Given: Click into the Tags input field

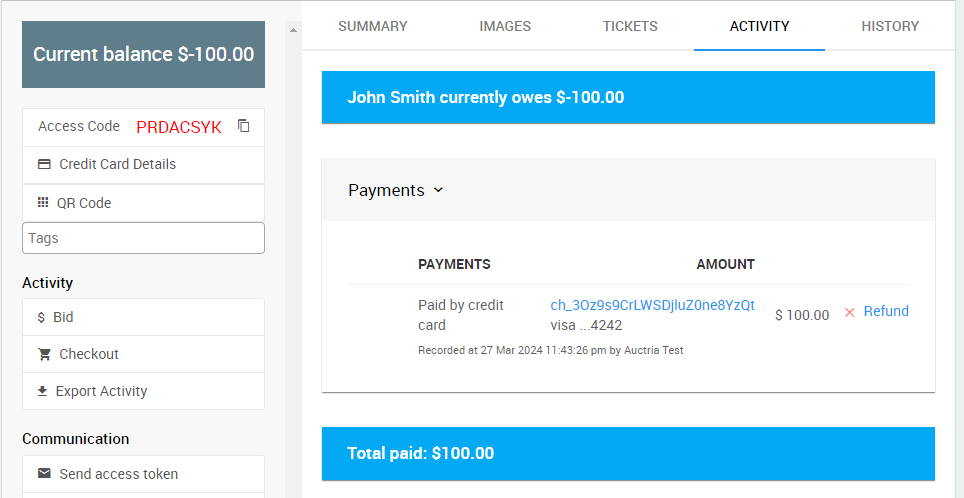Looking at the screenshot, I should coord(143,238).
